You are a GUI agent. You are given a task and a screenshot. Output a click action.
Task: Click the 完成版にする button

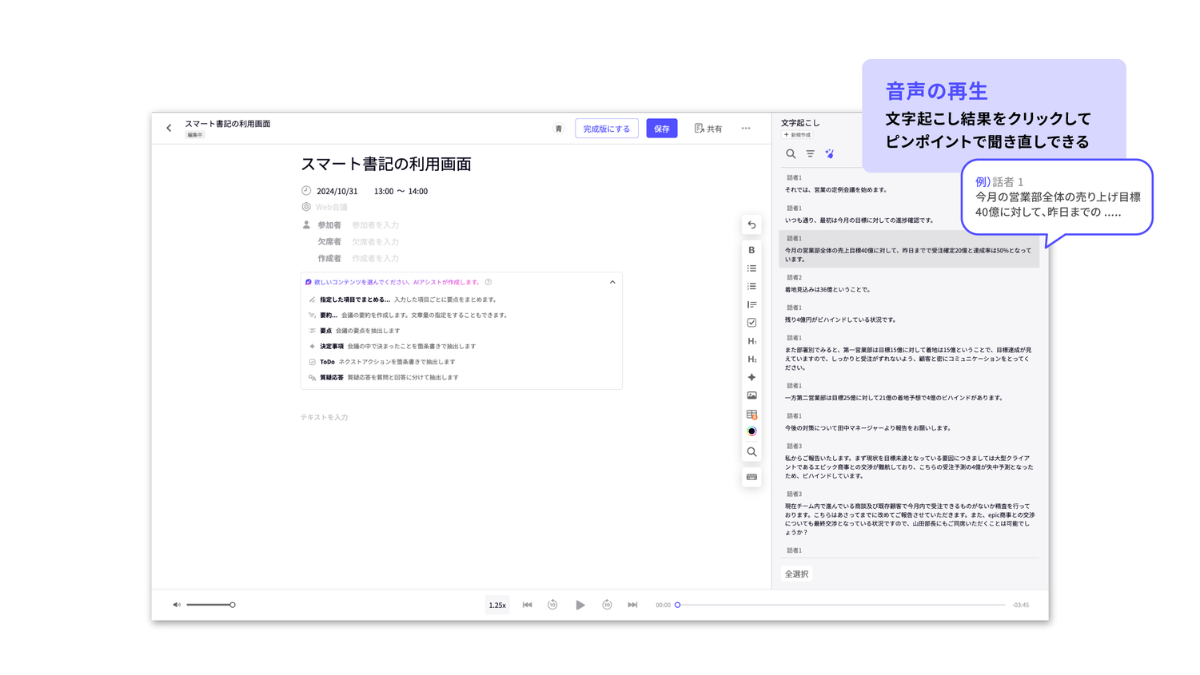(606, 129)
